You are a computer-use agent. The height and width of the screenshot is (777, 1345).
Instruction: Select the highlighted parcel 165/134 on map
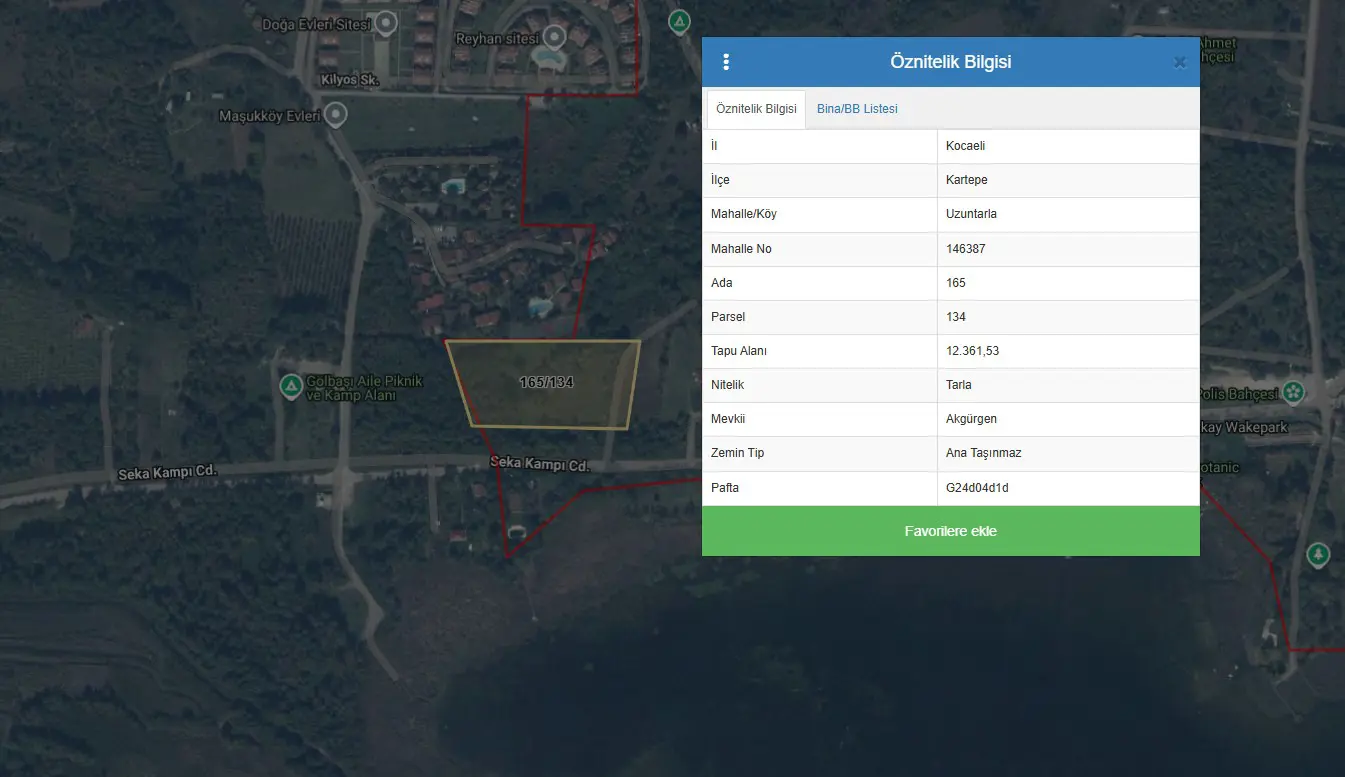click(x=546, y=384)
